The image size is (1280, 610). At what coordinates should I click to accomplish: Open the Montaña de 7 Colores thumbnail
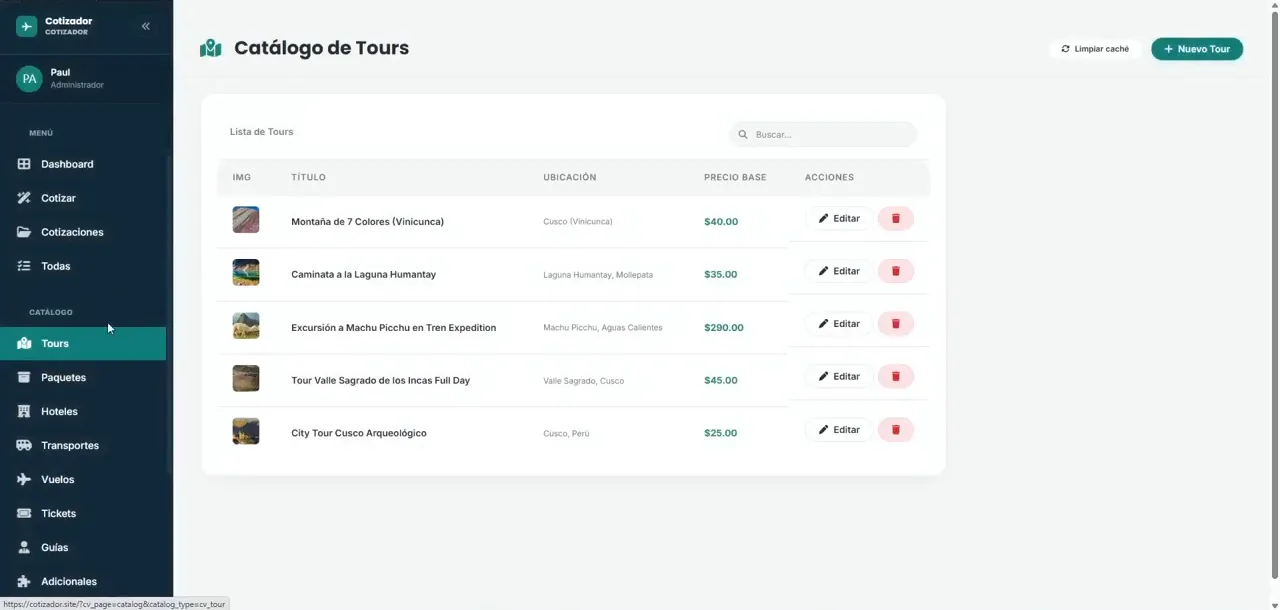click(246, 220)
